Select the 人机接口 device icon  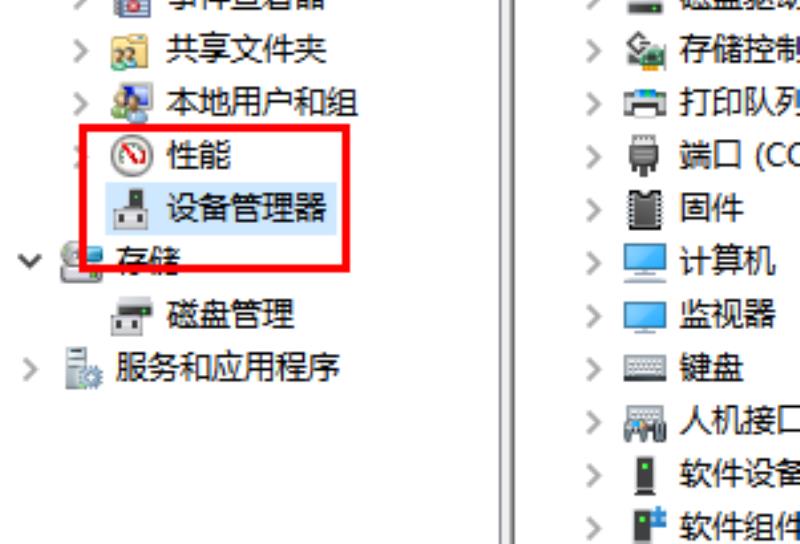(x=645, y=423)
